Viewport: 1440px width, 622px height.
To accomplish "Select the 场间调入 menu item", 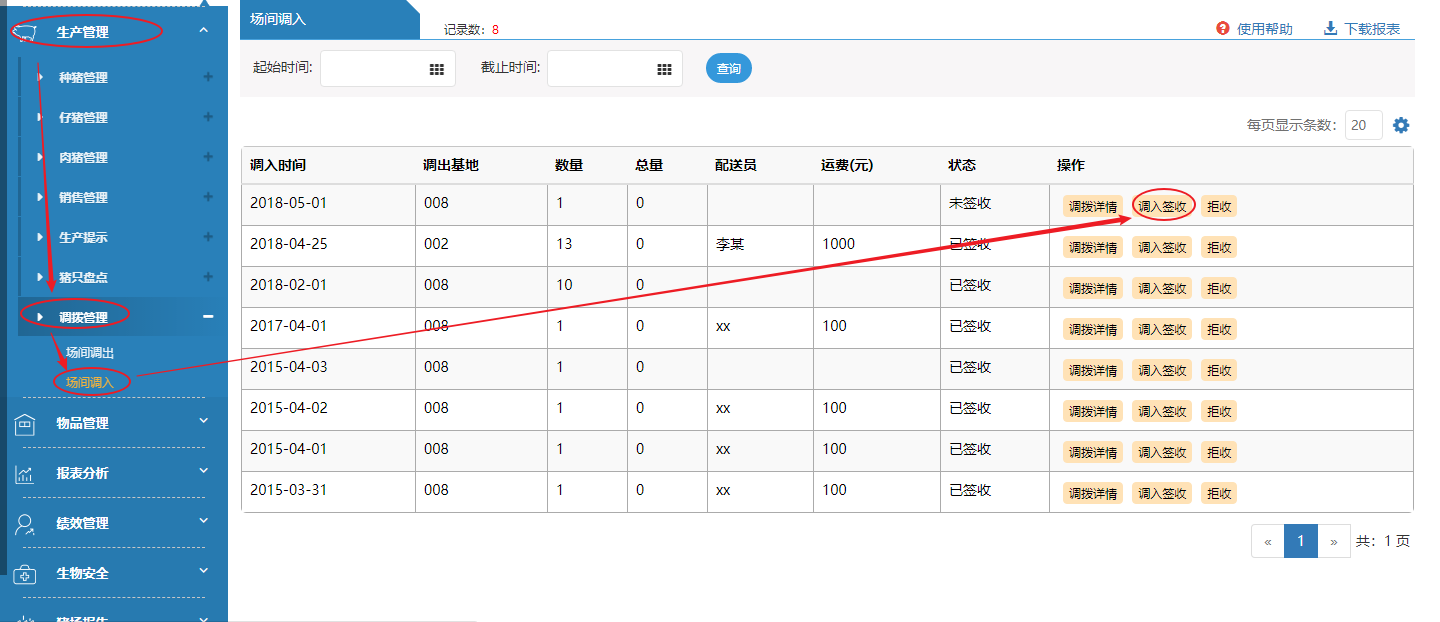I will 90,382.
